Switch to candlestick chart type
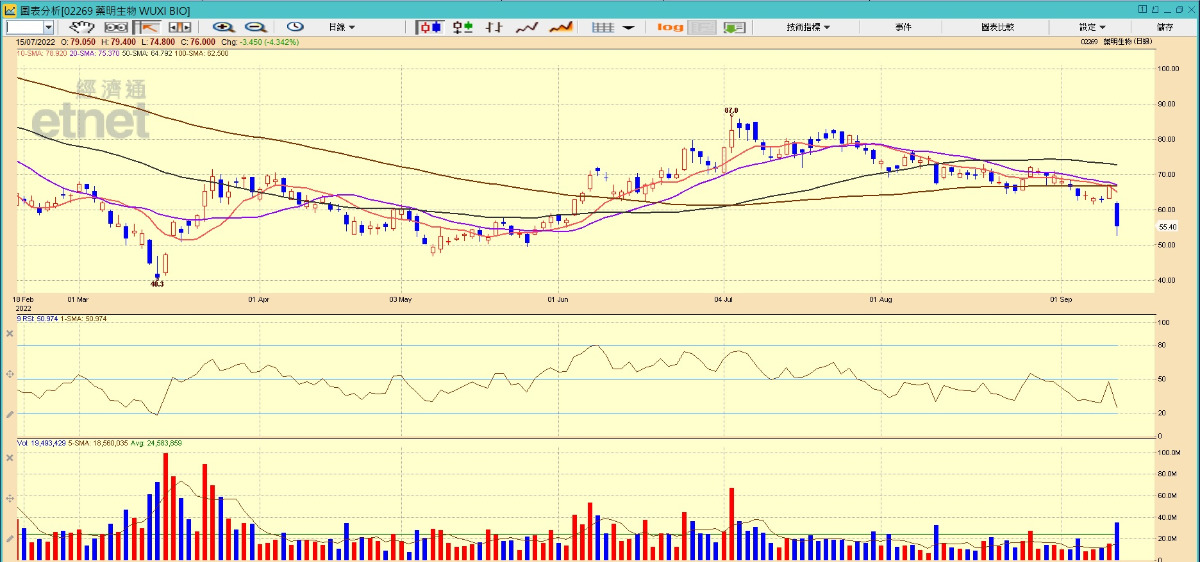 431,27
